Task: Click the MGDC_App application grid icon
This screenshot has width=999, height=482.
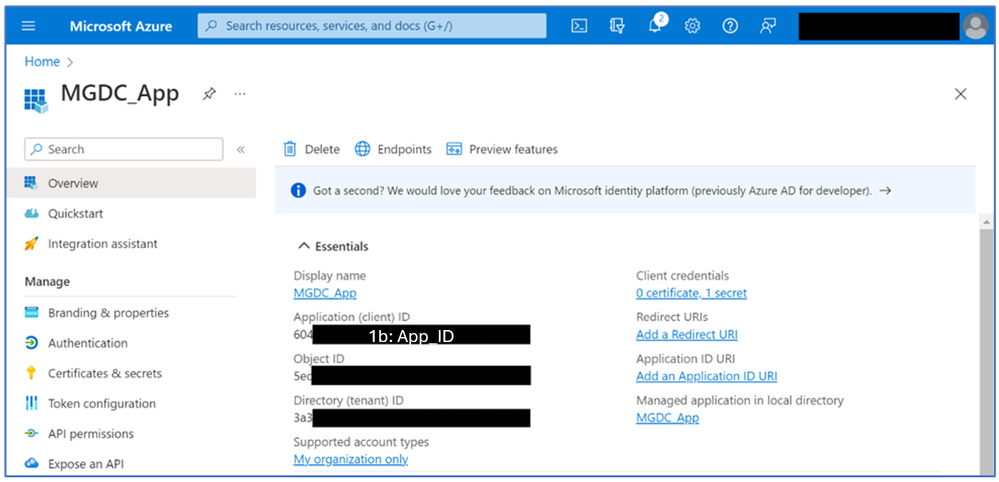Action: [36, 101]
